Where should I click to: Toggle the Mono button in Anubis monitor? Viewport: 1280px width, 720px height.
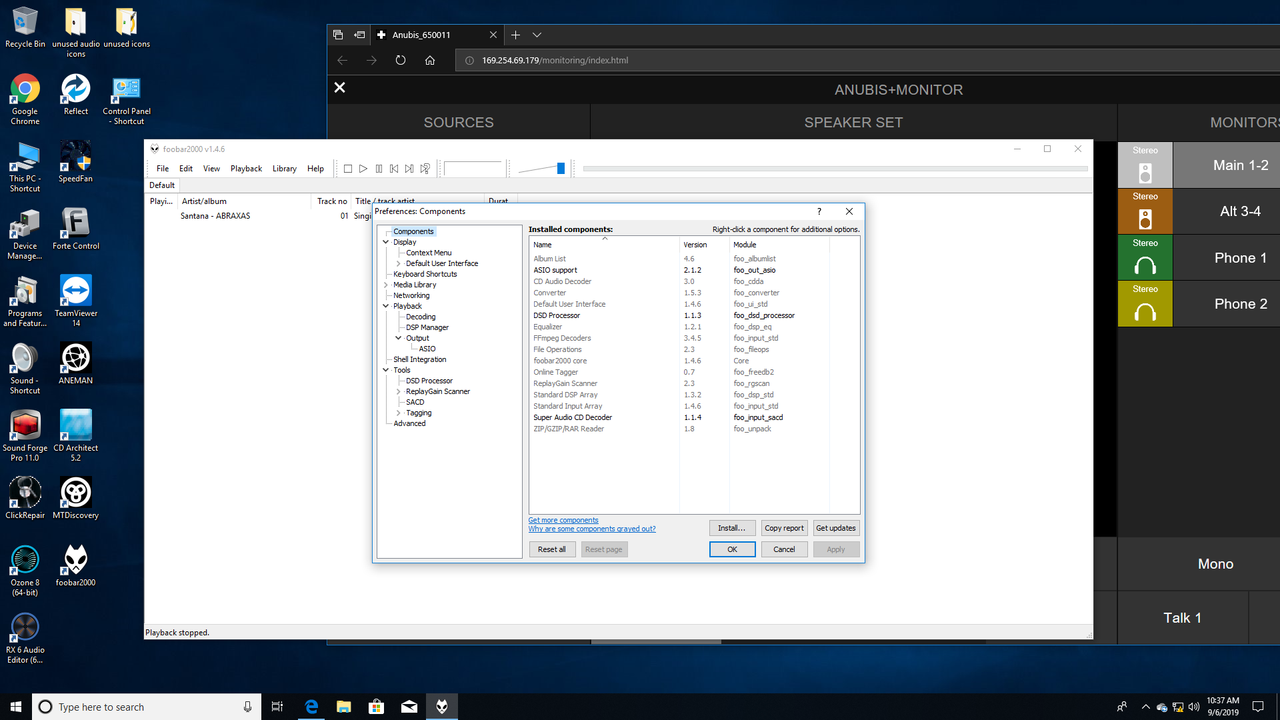coord(1199,564)
